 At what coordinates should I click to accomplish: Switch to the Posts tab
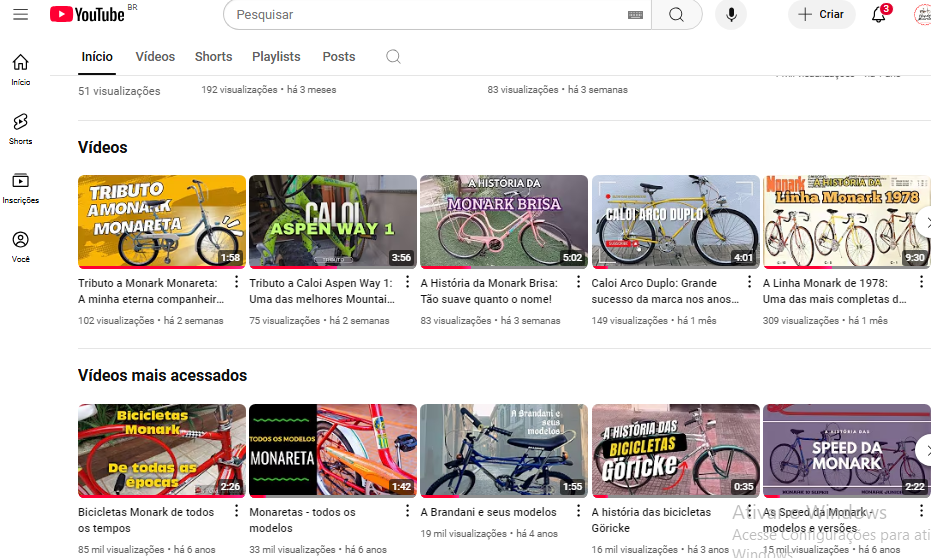click(338, 56)
